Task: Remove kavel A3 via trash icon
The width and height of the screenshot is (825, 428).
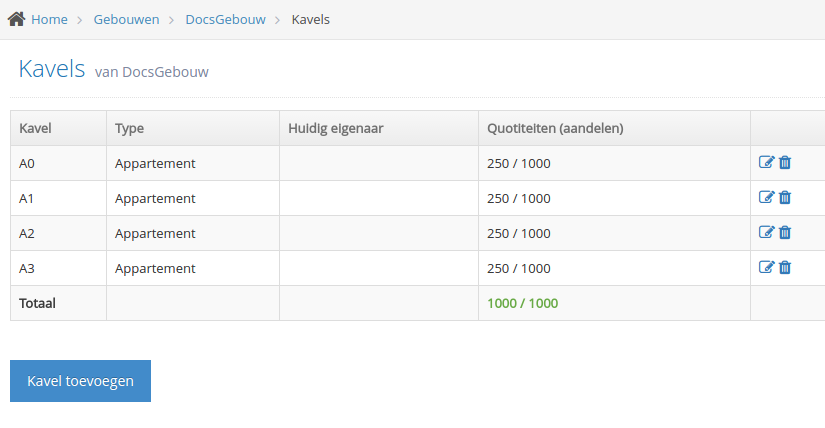Action: tap(785, 267)
